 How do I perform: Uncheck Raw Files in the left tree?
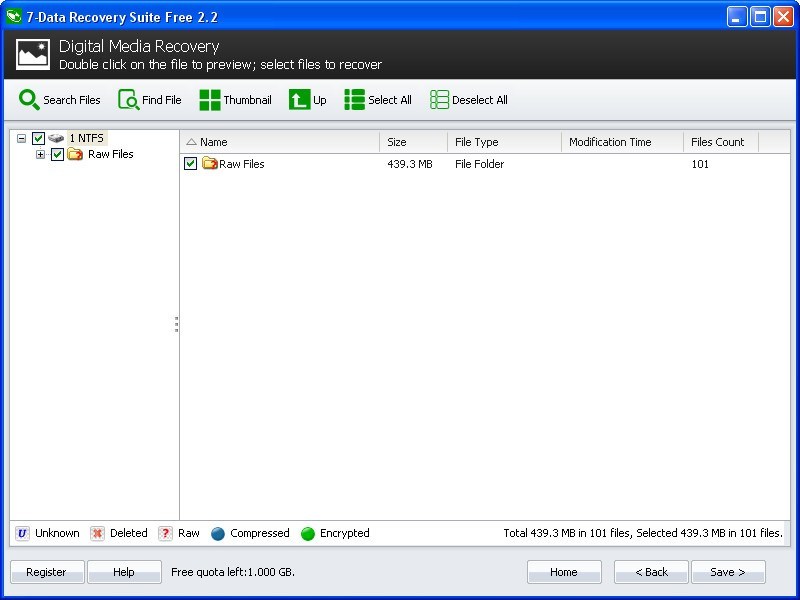click(x=57, y=154)
